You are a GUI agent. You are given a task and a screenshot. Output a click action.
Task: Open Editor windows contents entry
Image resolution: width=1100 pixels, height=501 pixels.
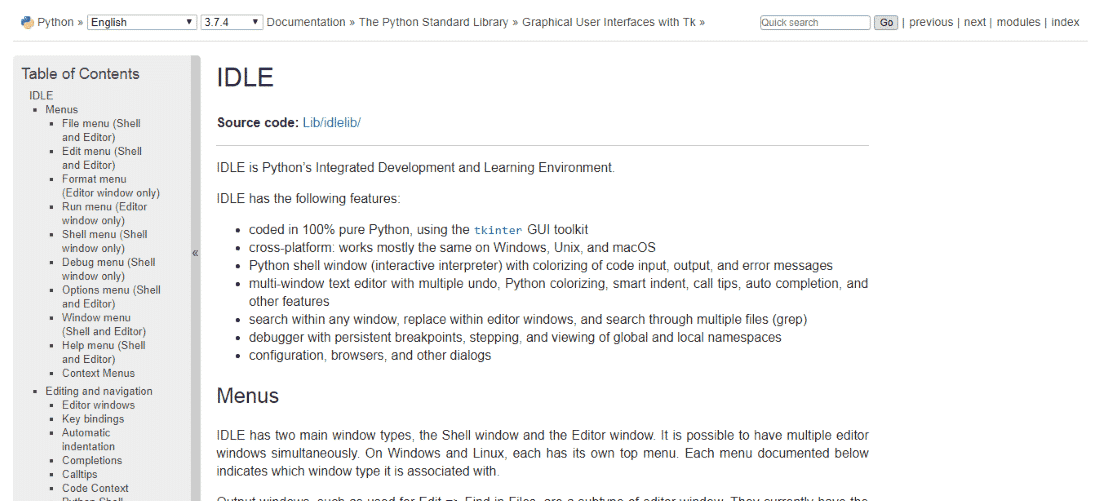[x=98, y=405]
